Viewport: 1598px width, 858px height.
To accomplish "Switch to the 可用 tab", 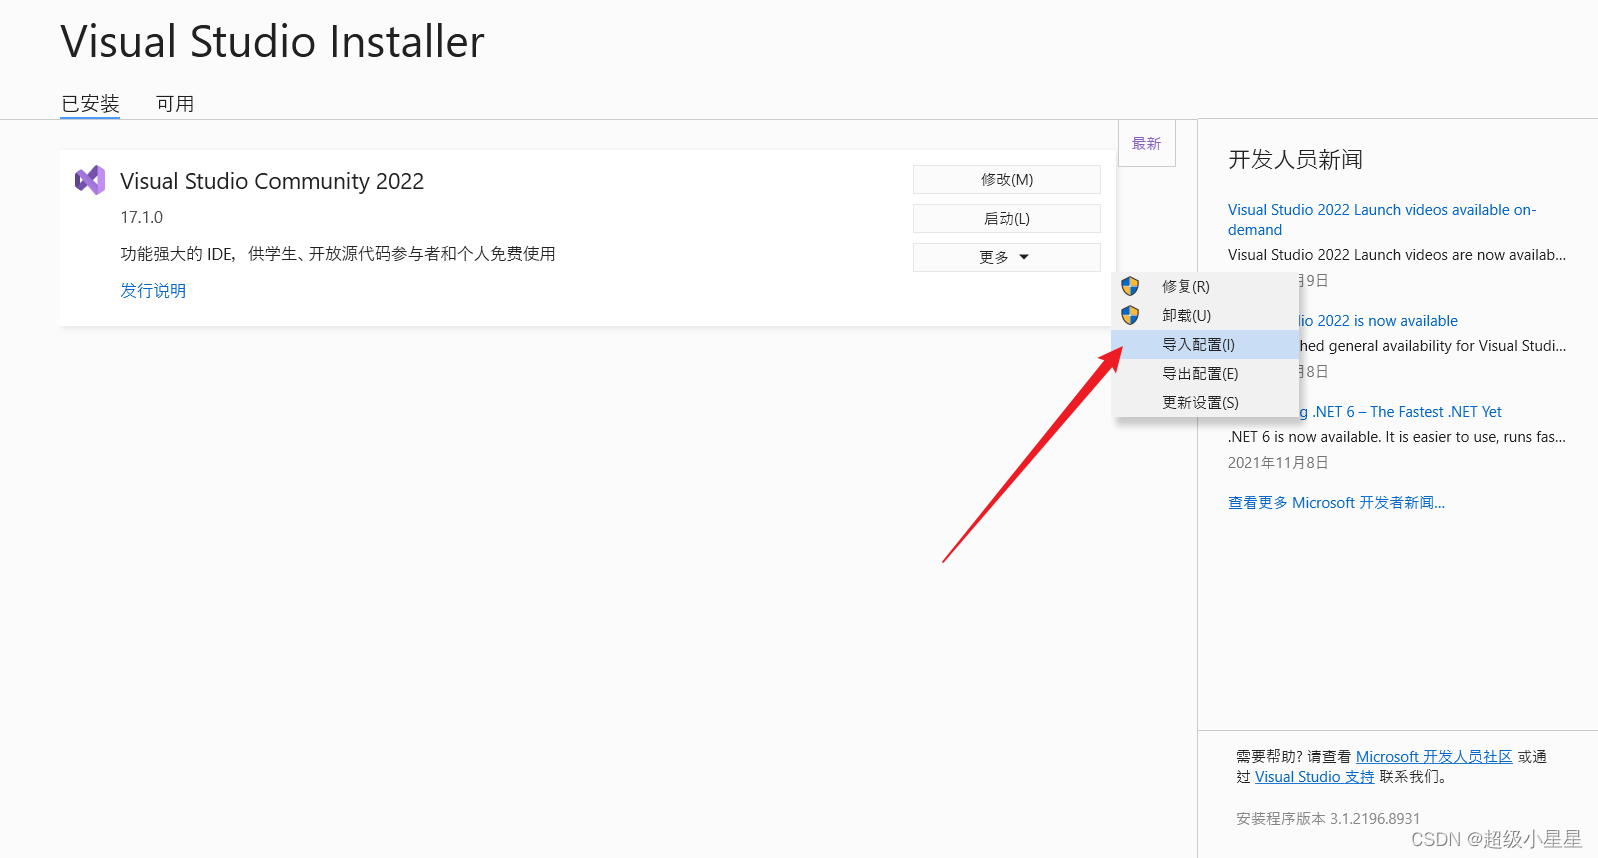I will 175,104.
